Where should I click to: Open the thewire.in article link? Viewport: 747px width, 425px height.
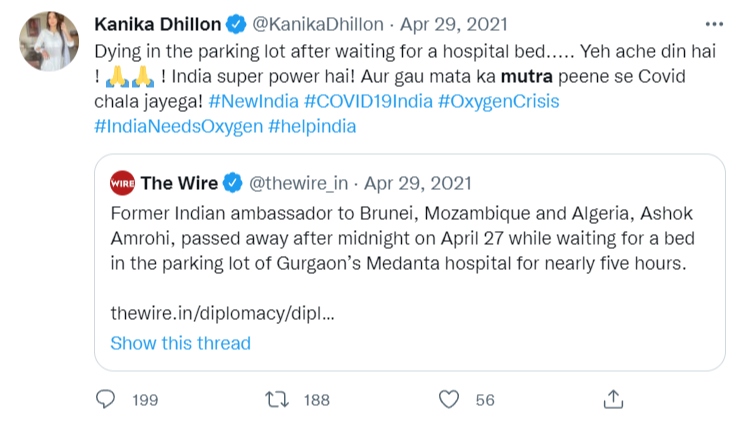(x=222, y=312)
